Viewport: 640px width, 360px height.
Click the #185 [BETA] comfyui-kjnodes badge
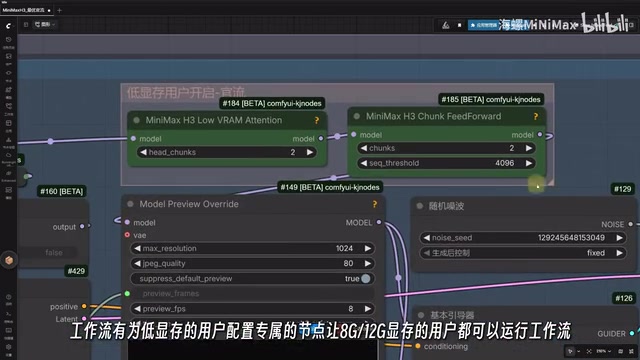[491, 100]
